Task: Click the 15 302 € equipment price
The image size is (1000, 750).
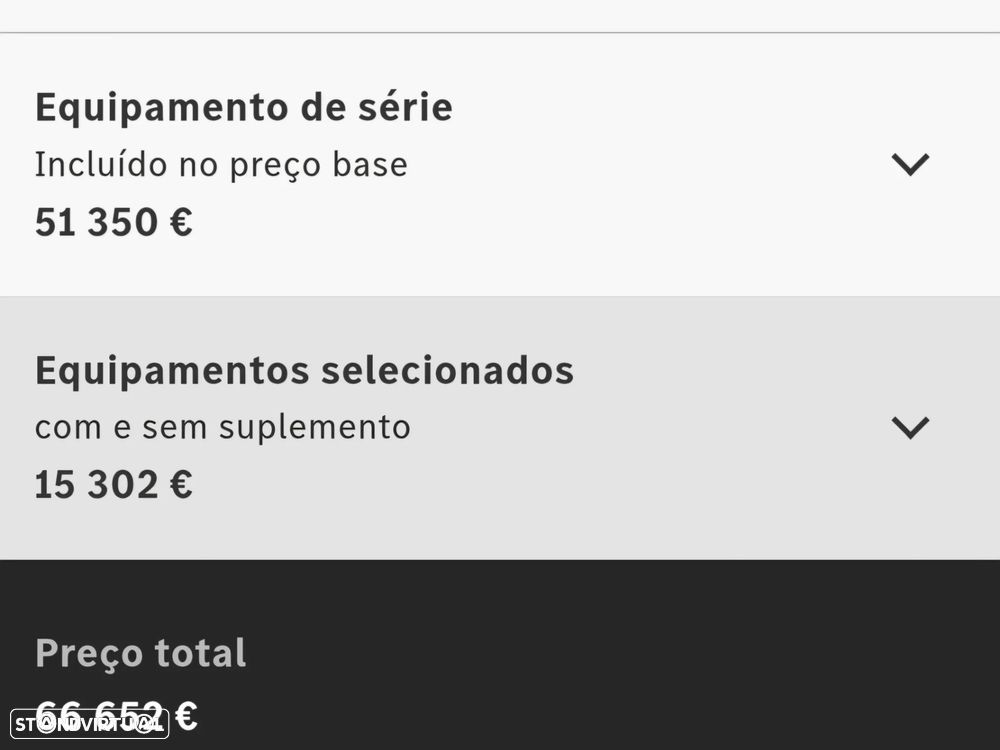Action: point(113,485)
